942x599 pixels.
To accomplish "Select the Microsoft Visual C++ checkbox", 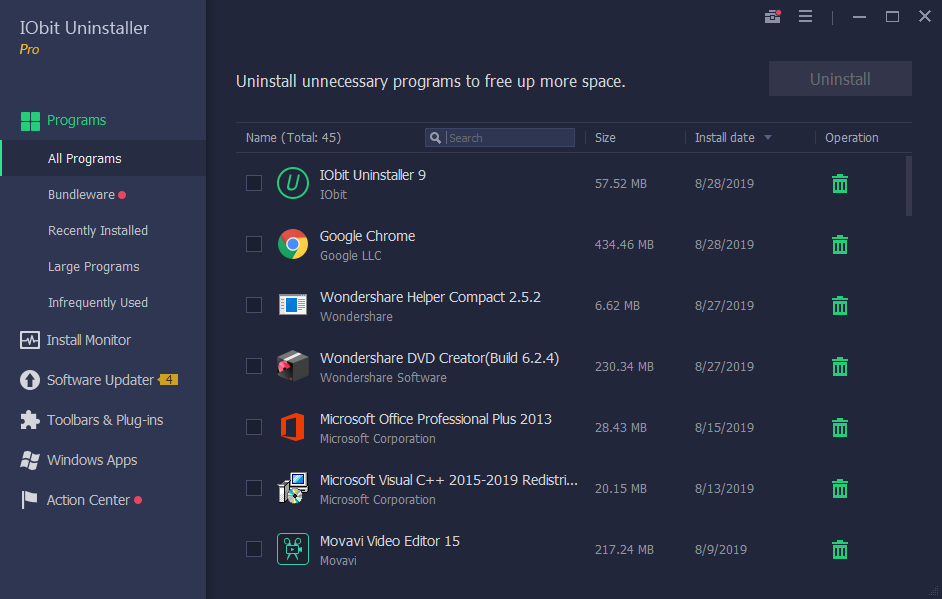I will tap(254, 488).
